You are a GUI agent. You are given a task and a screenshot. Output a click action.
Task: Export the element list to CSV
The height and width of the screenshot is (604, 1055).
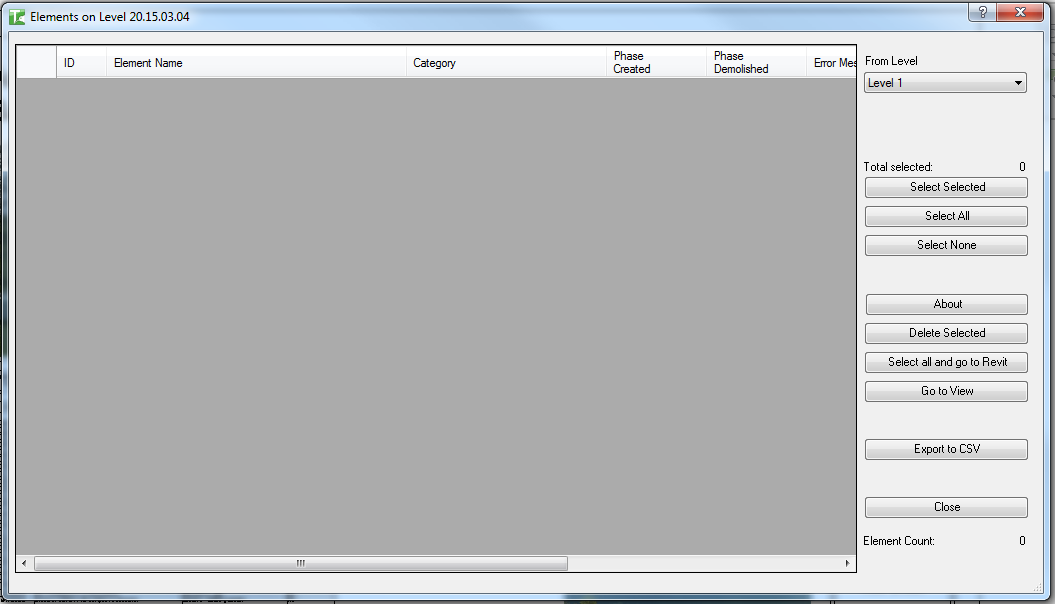click(x=946, y=449)
